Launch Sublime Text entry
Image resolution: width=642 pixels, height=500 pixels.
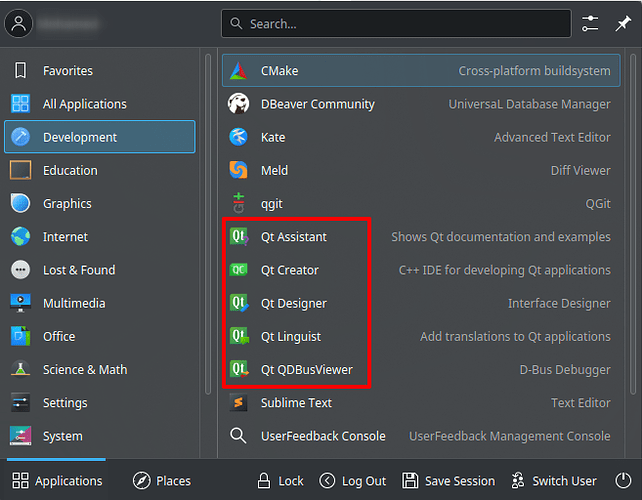pos(421,403)
